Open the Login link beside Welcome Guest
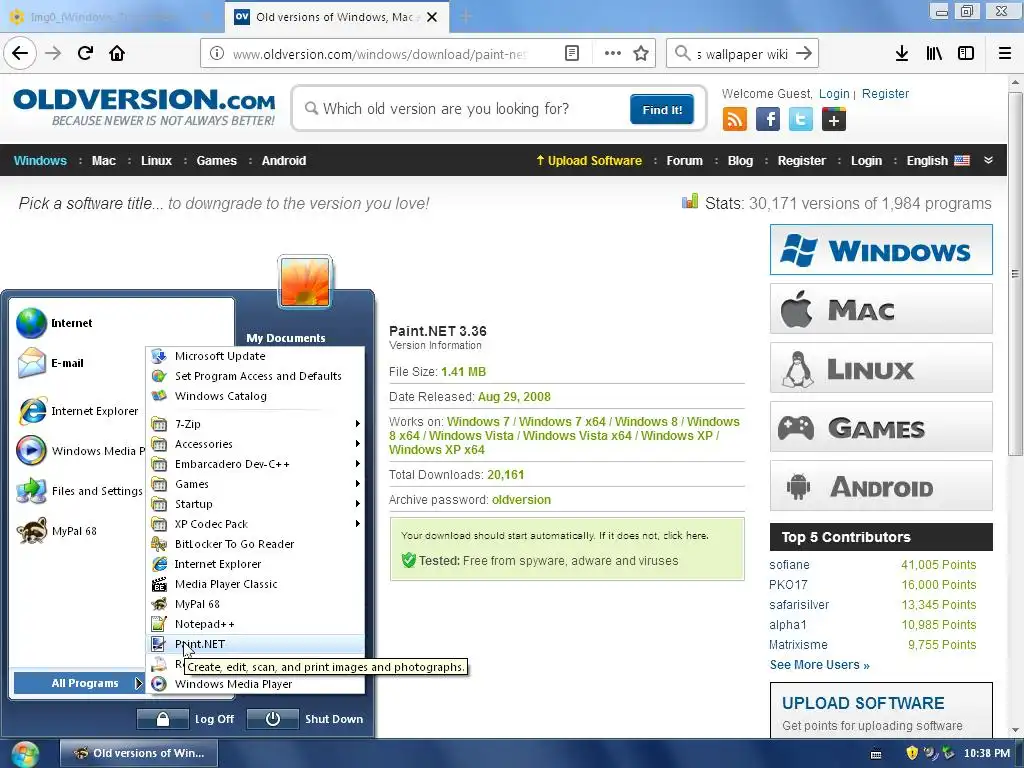Viewport: 1024px width, 768px height. click(x=834, y=94)
